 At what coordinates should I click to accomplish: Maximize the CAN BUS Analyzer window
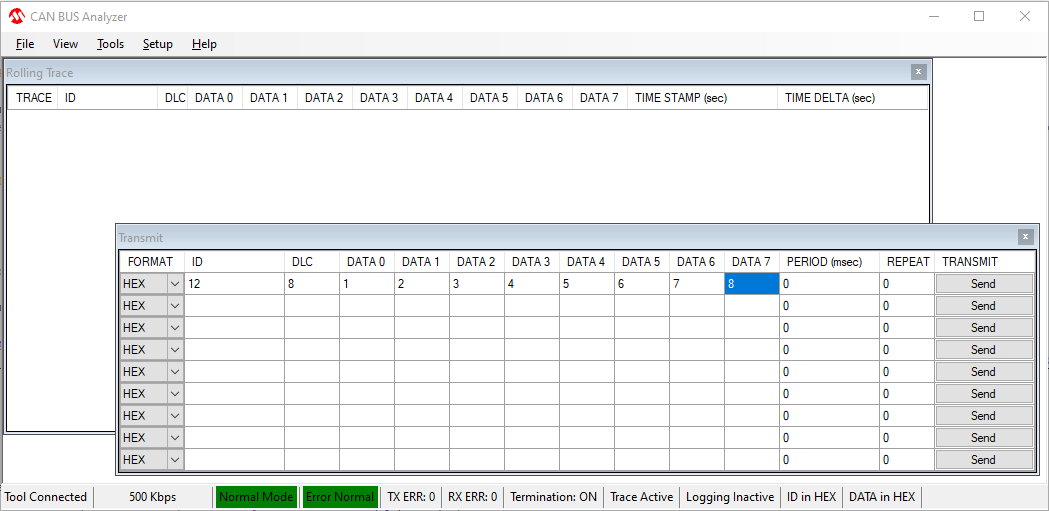point(979,17)
